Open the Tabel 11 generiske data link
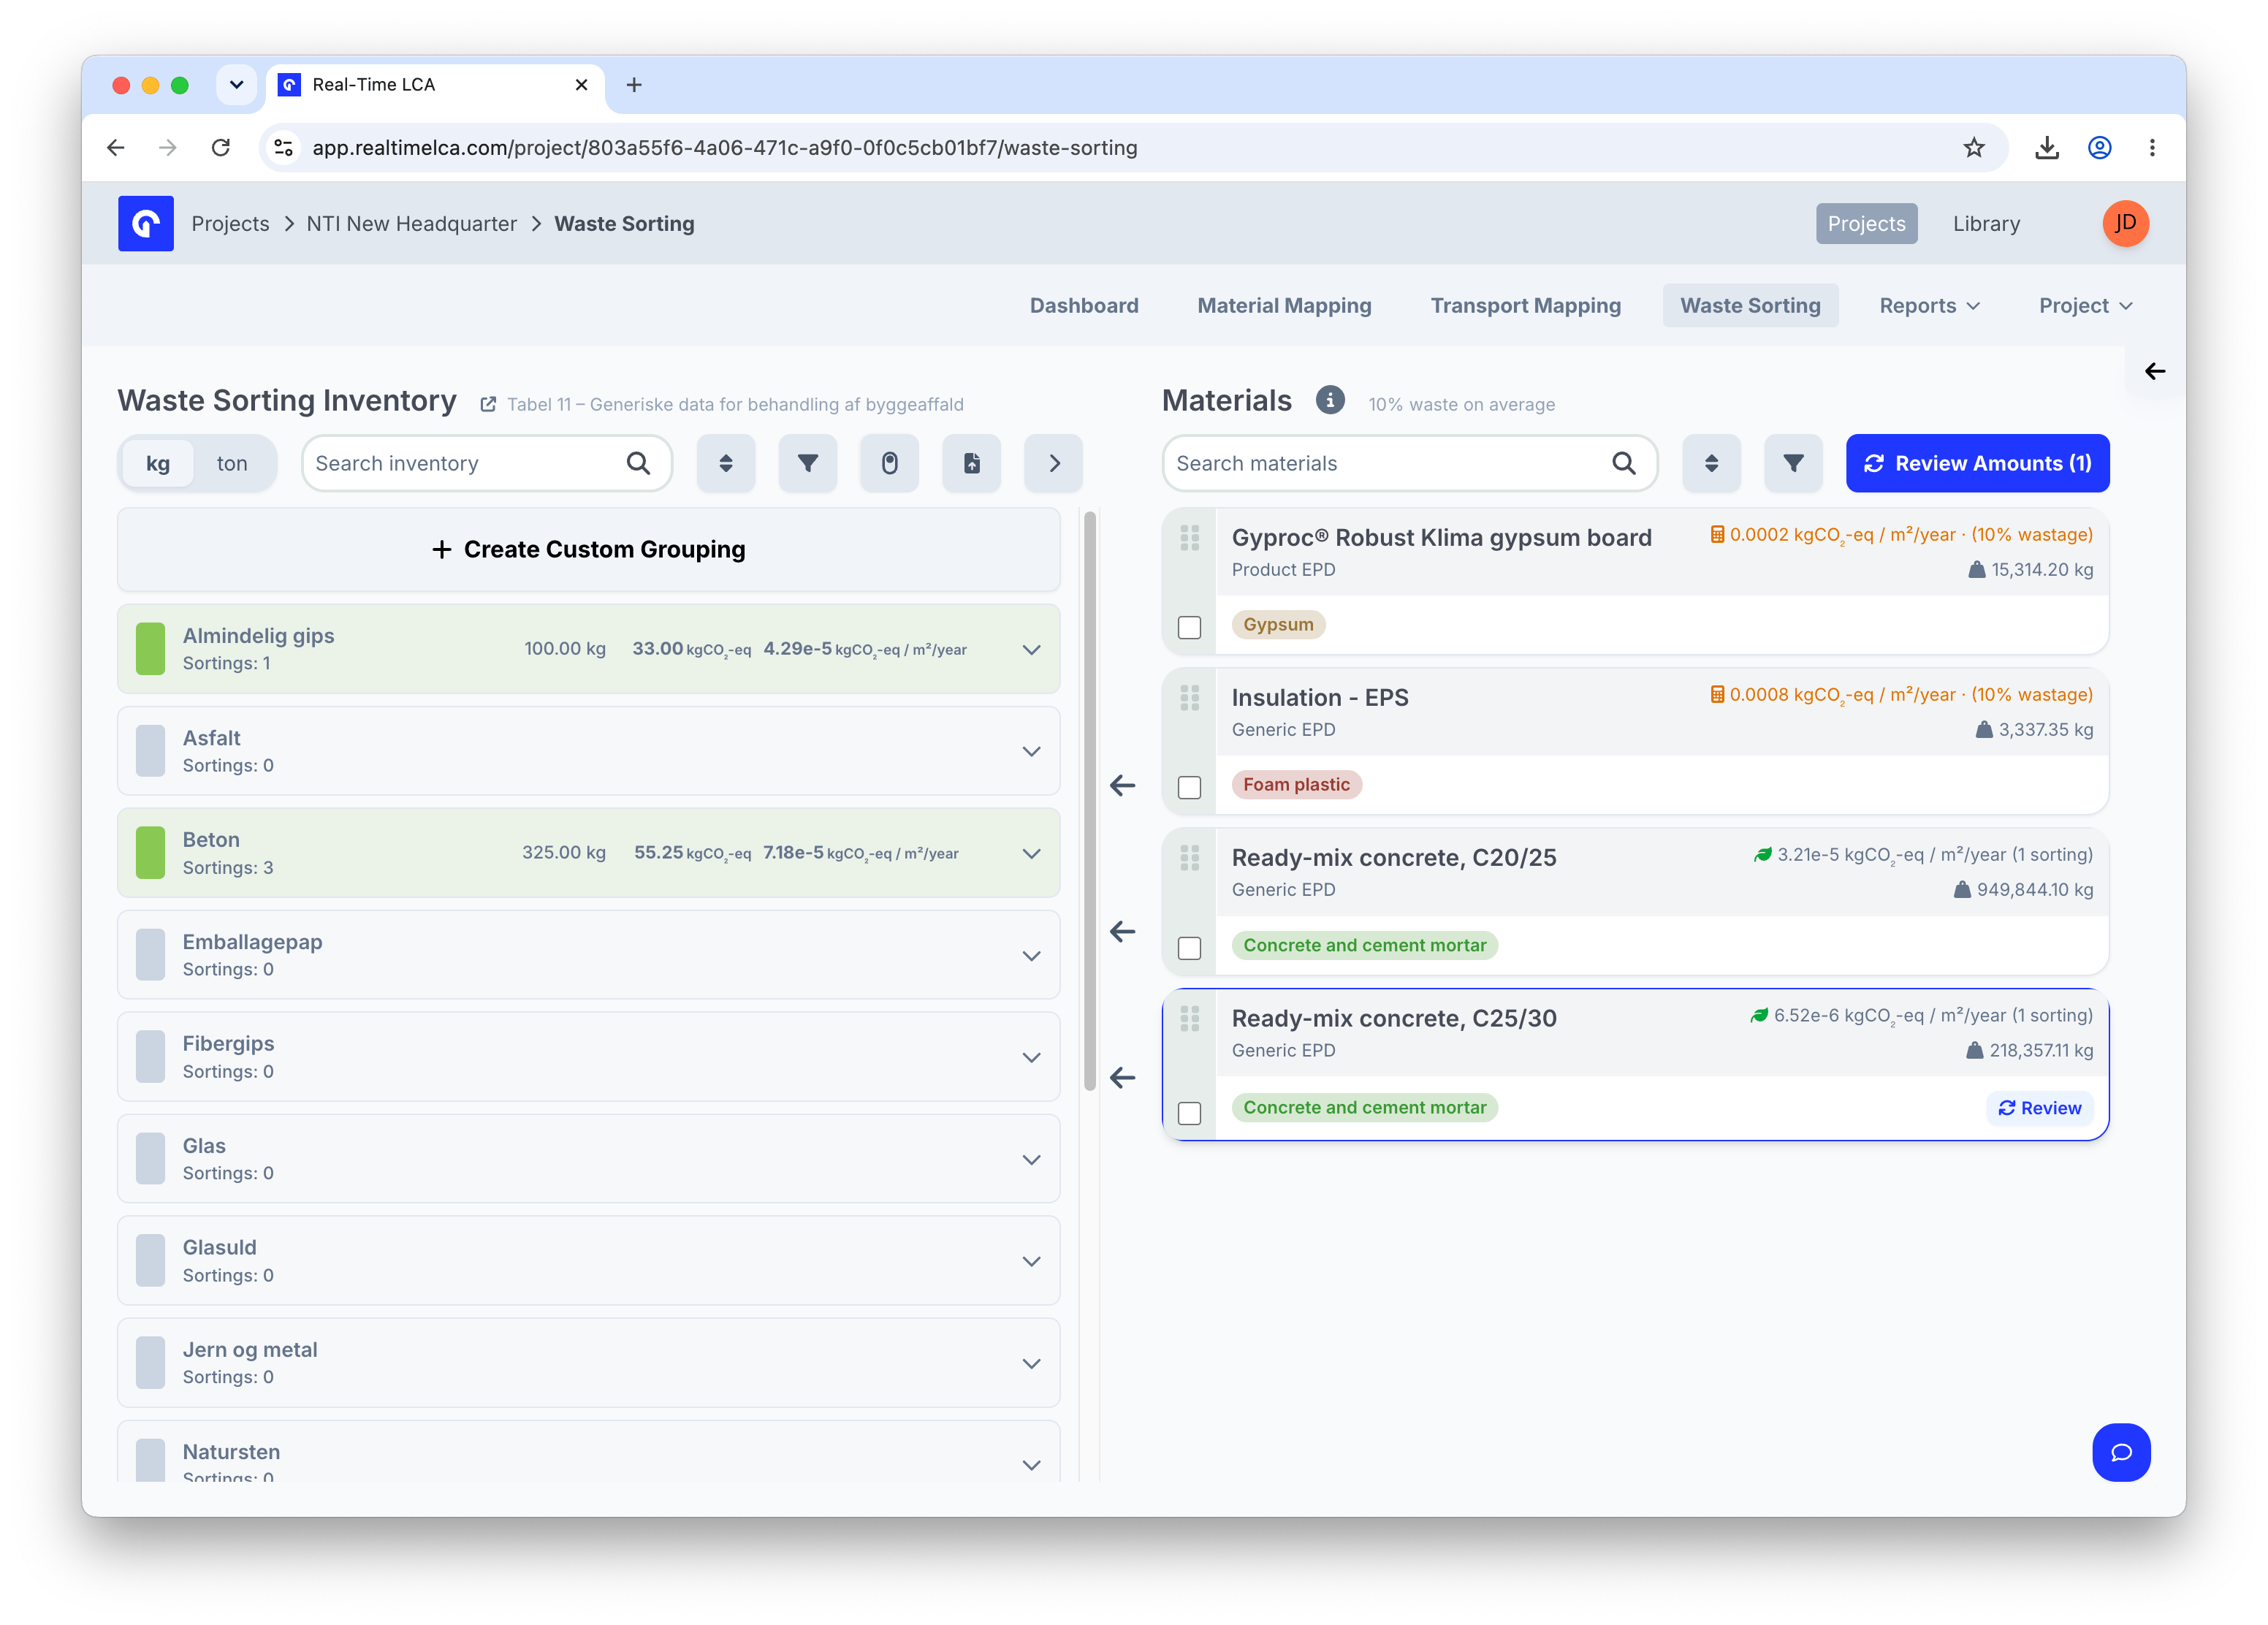 click(x=722, y=404)
